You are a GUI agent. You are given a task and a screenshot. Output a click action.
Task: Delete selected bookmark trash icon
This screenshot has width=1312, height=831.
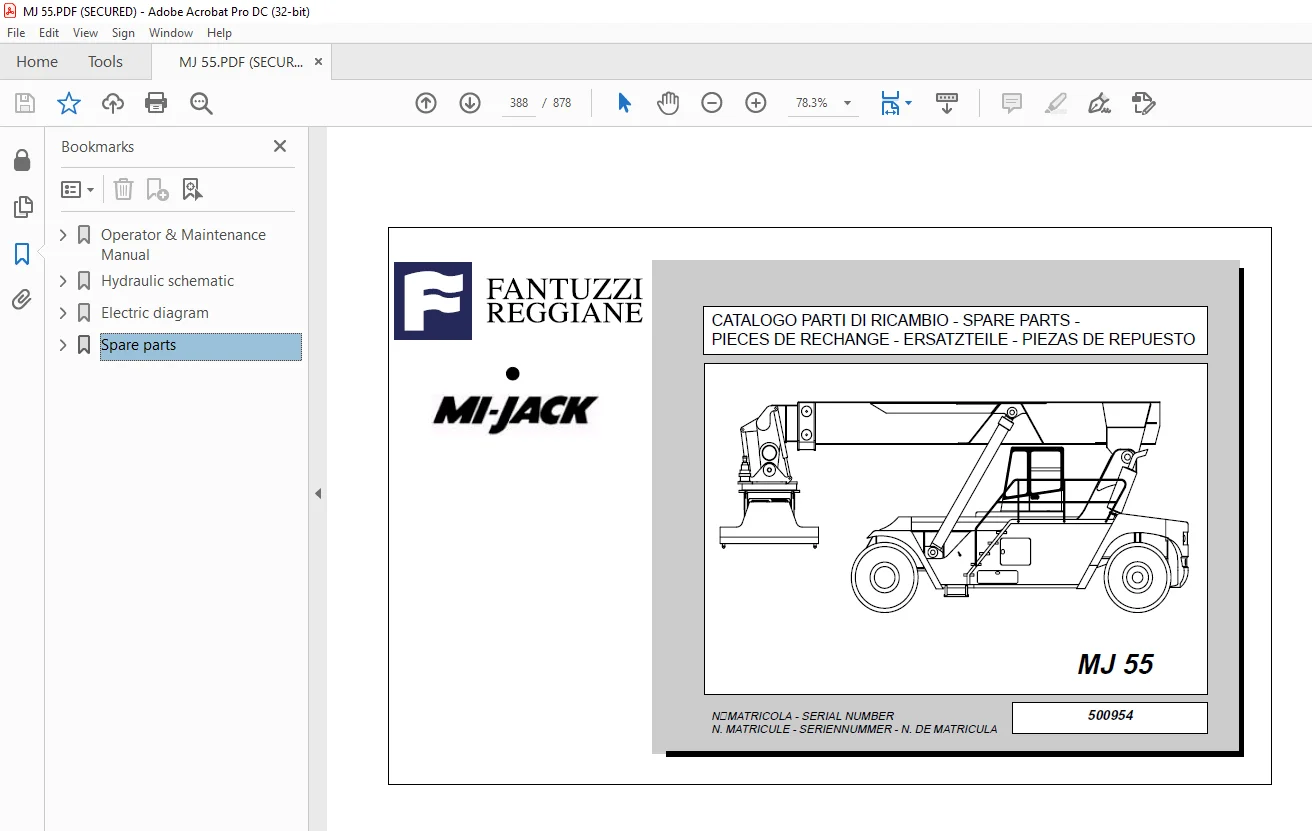tap(123, 189)
